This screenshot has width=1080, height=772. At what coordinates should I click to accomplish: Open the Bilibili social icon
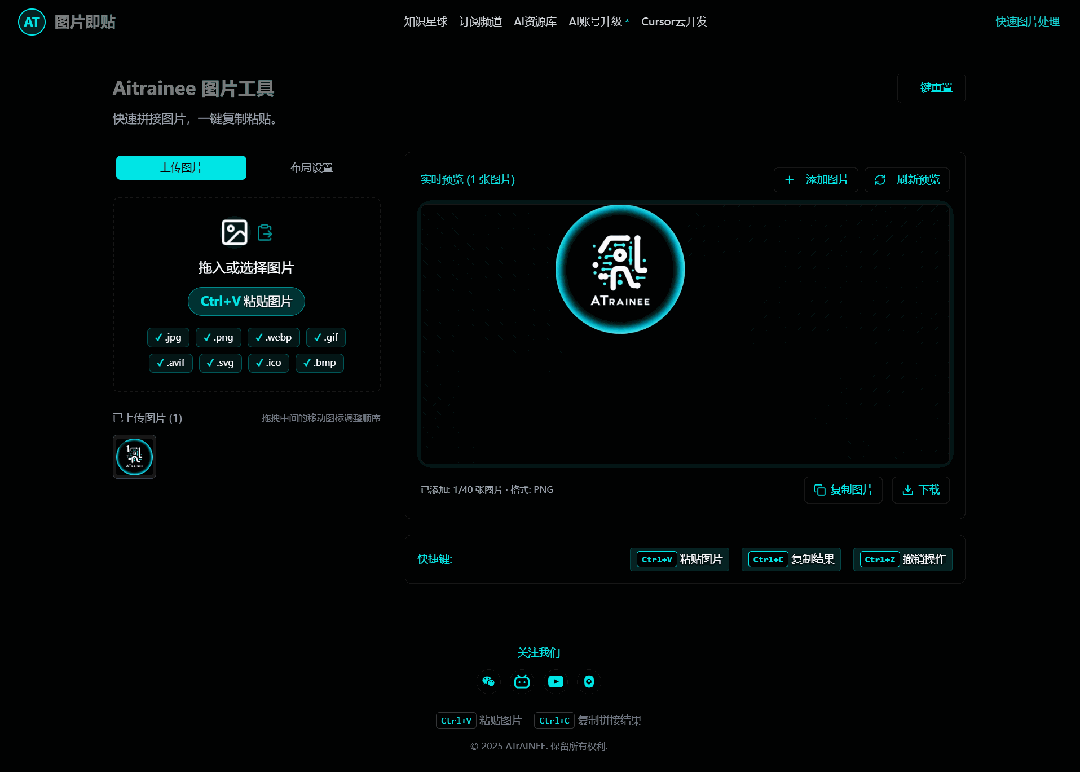click(522, 682)
